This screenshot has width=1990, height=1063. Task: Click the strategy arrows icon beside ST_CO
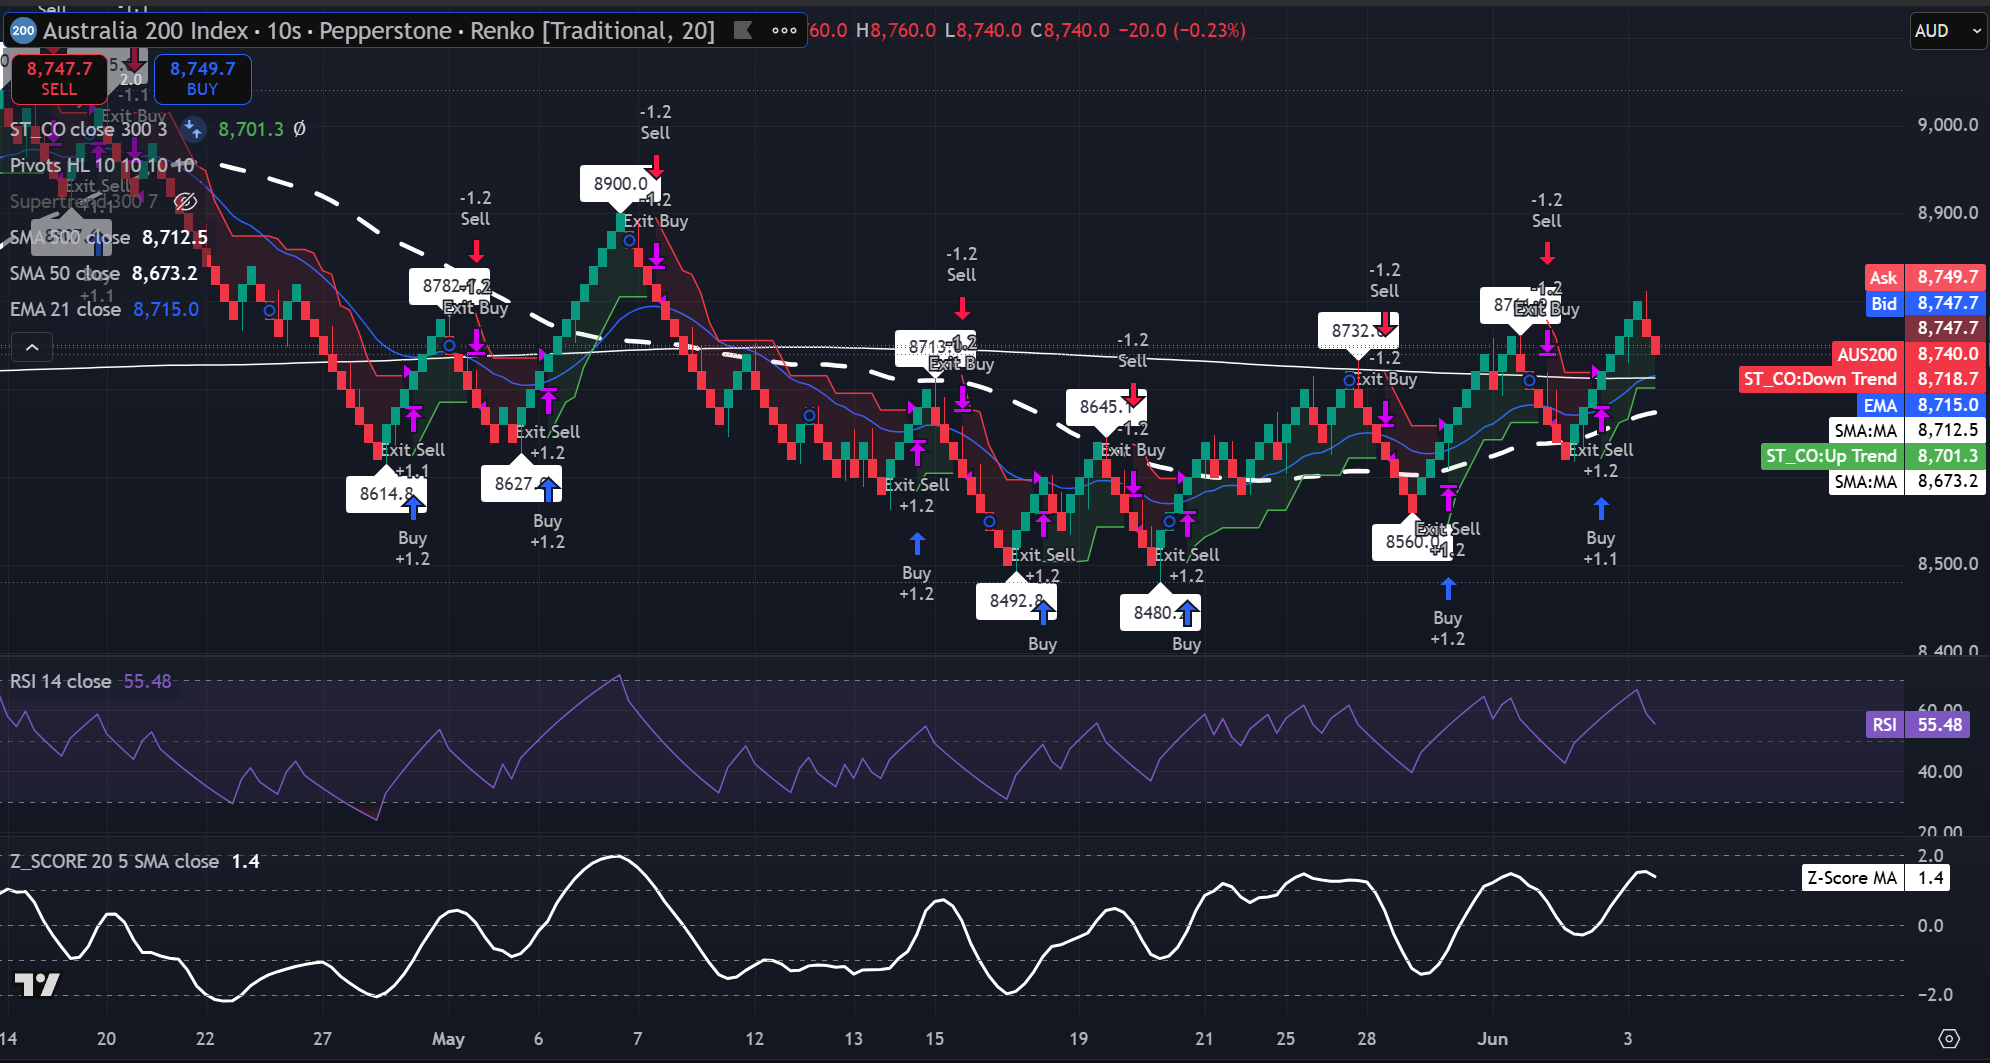194,129
